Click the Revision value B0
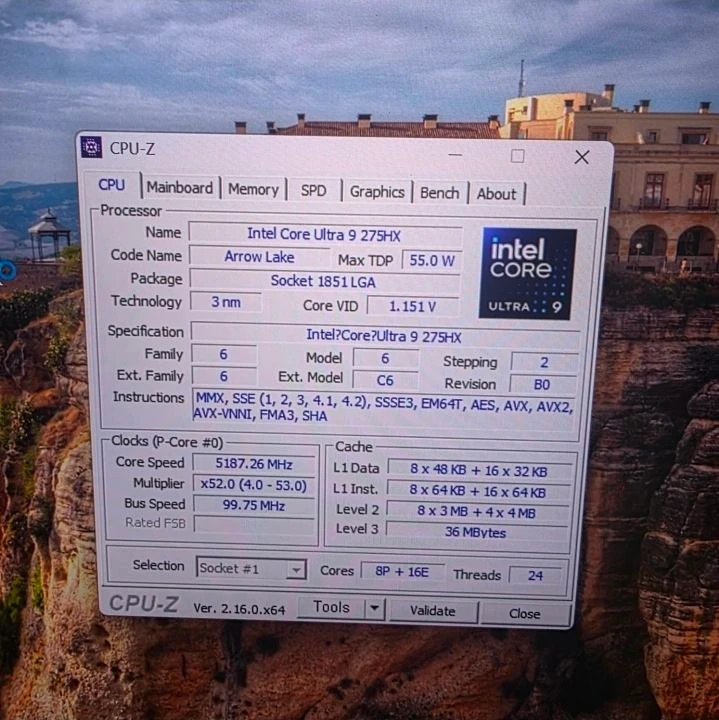The height and width of the screenshot is (720, 719). [x=542, y=384]
